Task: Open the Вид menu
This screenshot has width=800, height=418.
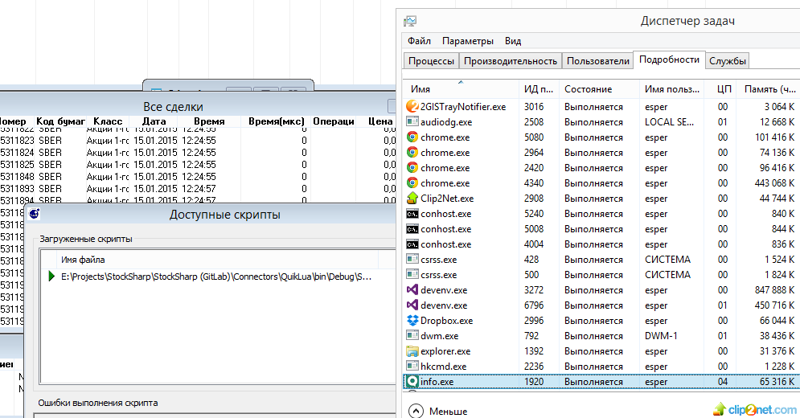Action: pos(513,41)
